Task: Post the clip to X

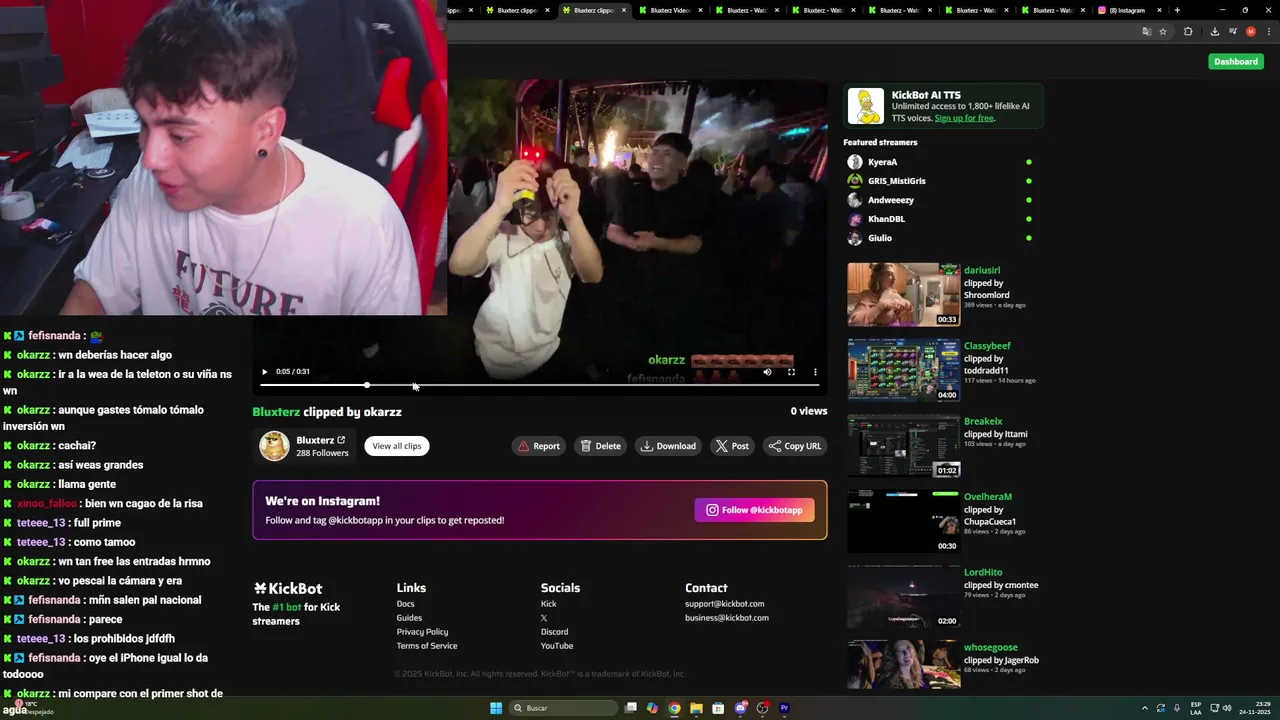Action: pos(732,446)
